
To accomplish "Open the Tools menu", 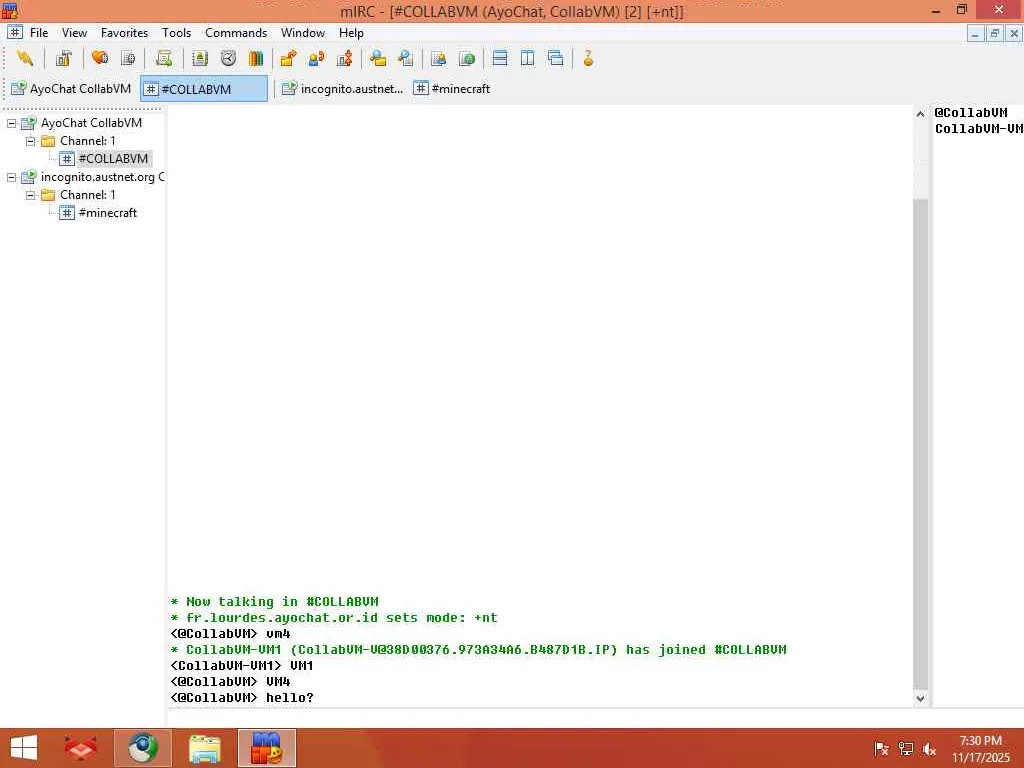I will pos(176,33).
